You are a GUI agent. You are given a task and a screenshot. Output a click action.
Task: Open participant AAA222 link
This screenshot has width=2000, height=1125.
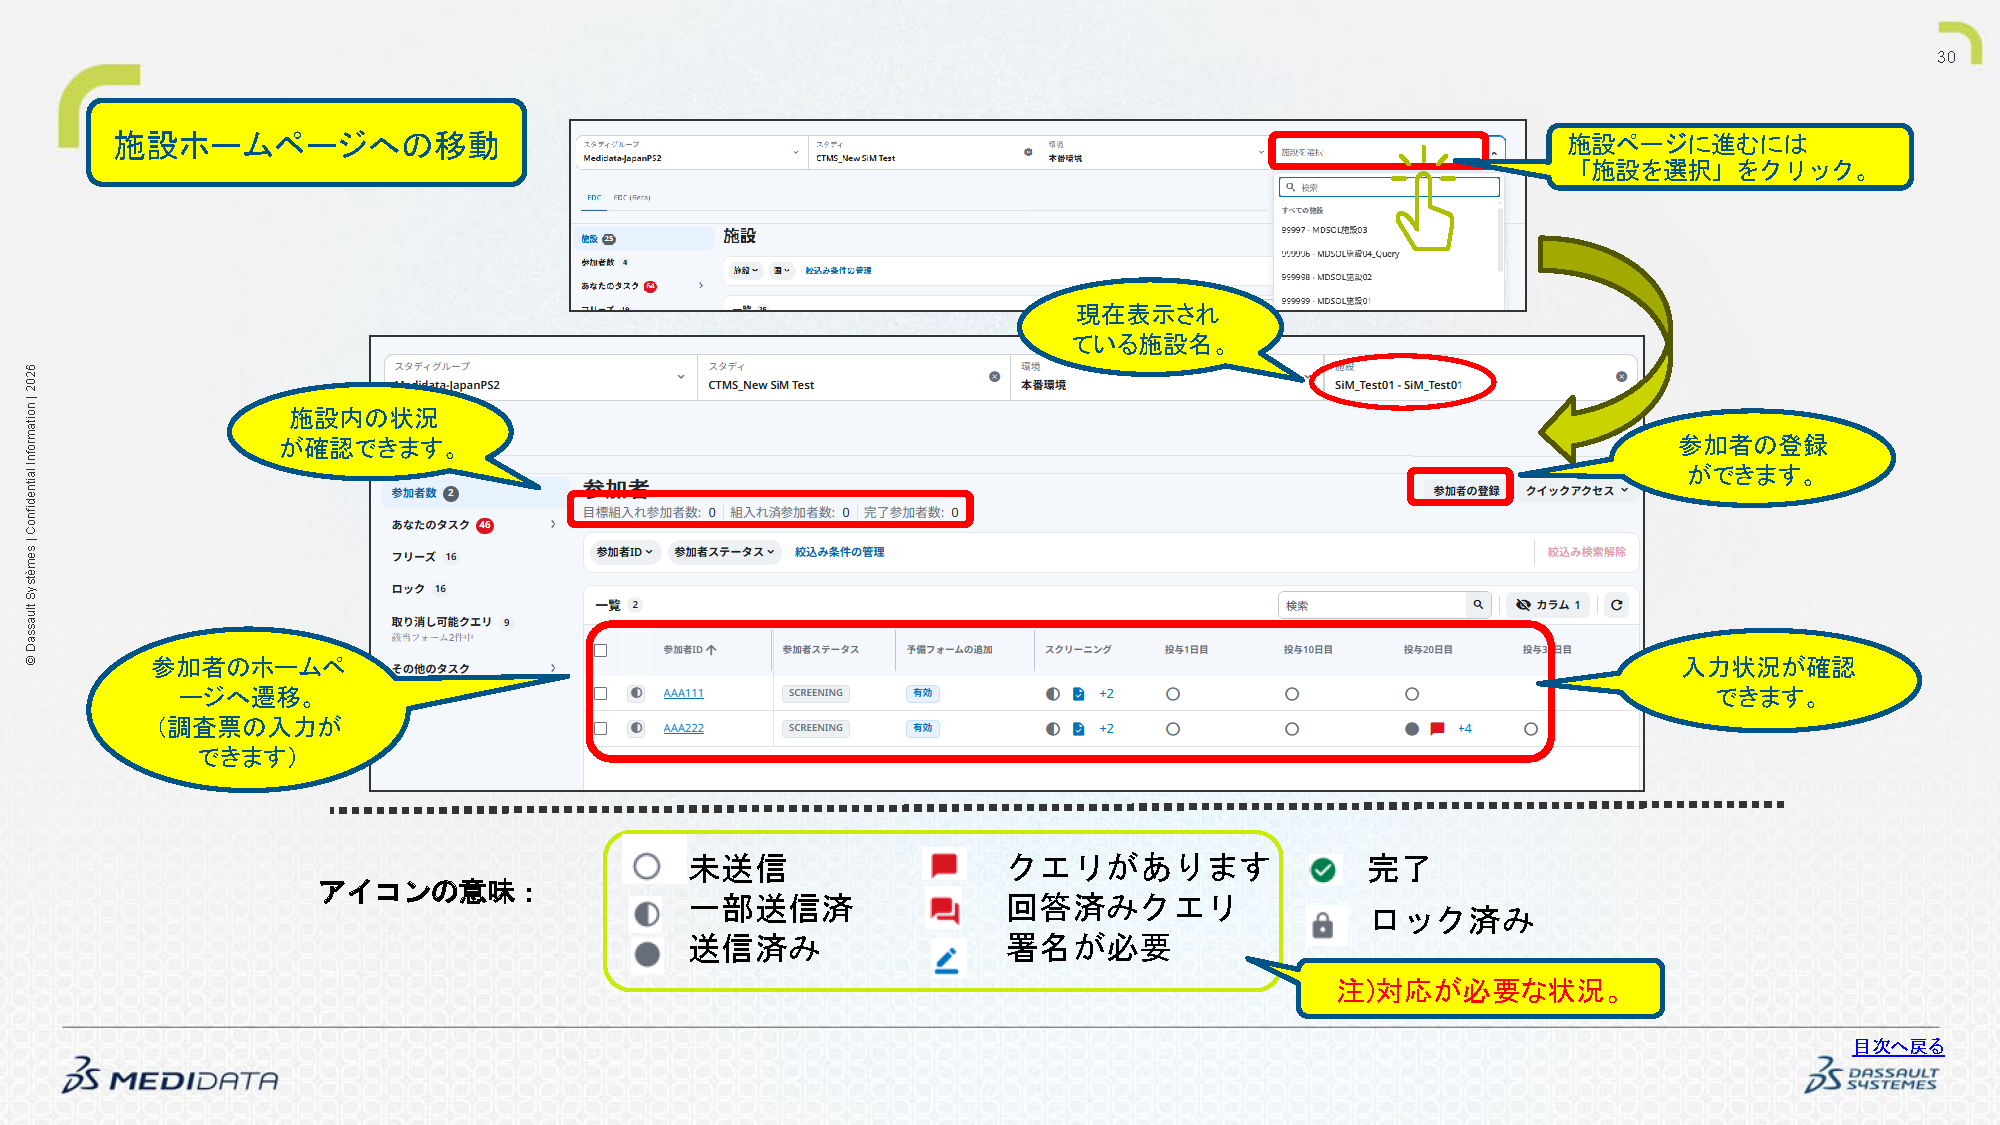tap(683, 728)
